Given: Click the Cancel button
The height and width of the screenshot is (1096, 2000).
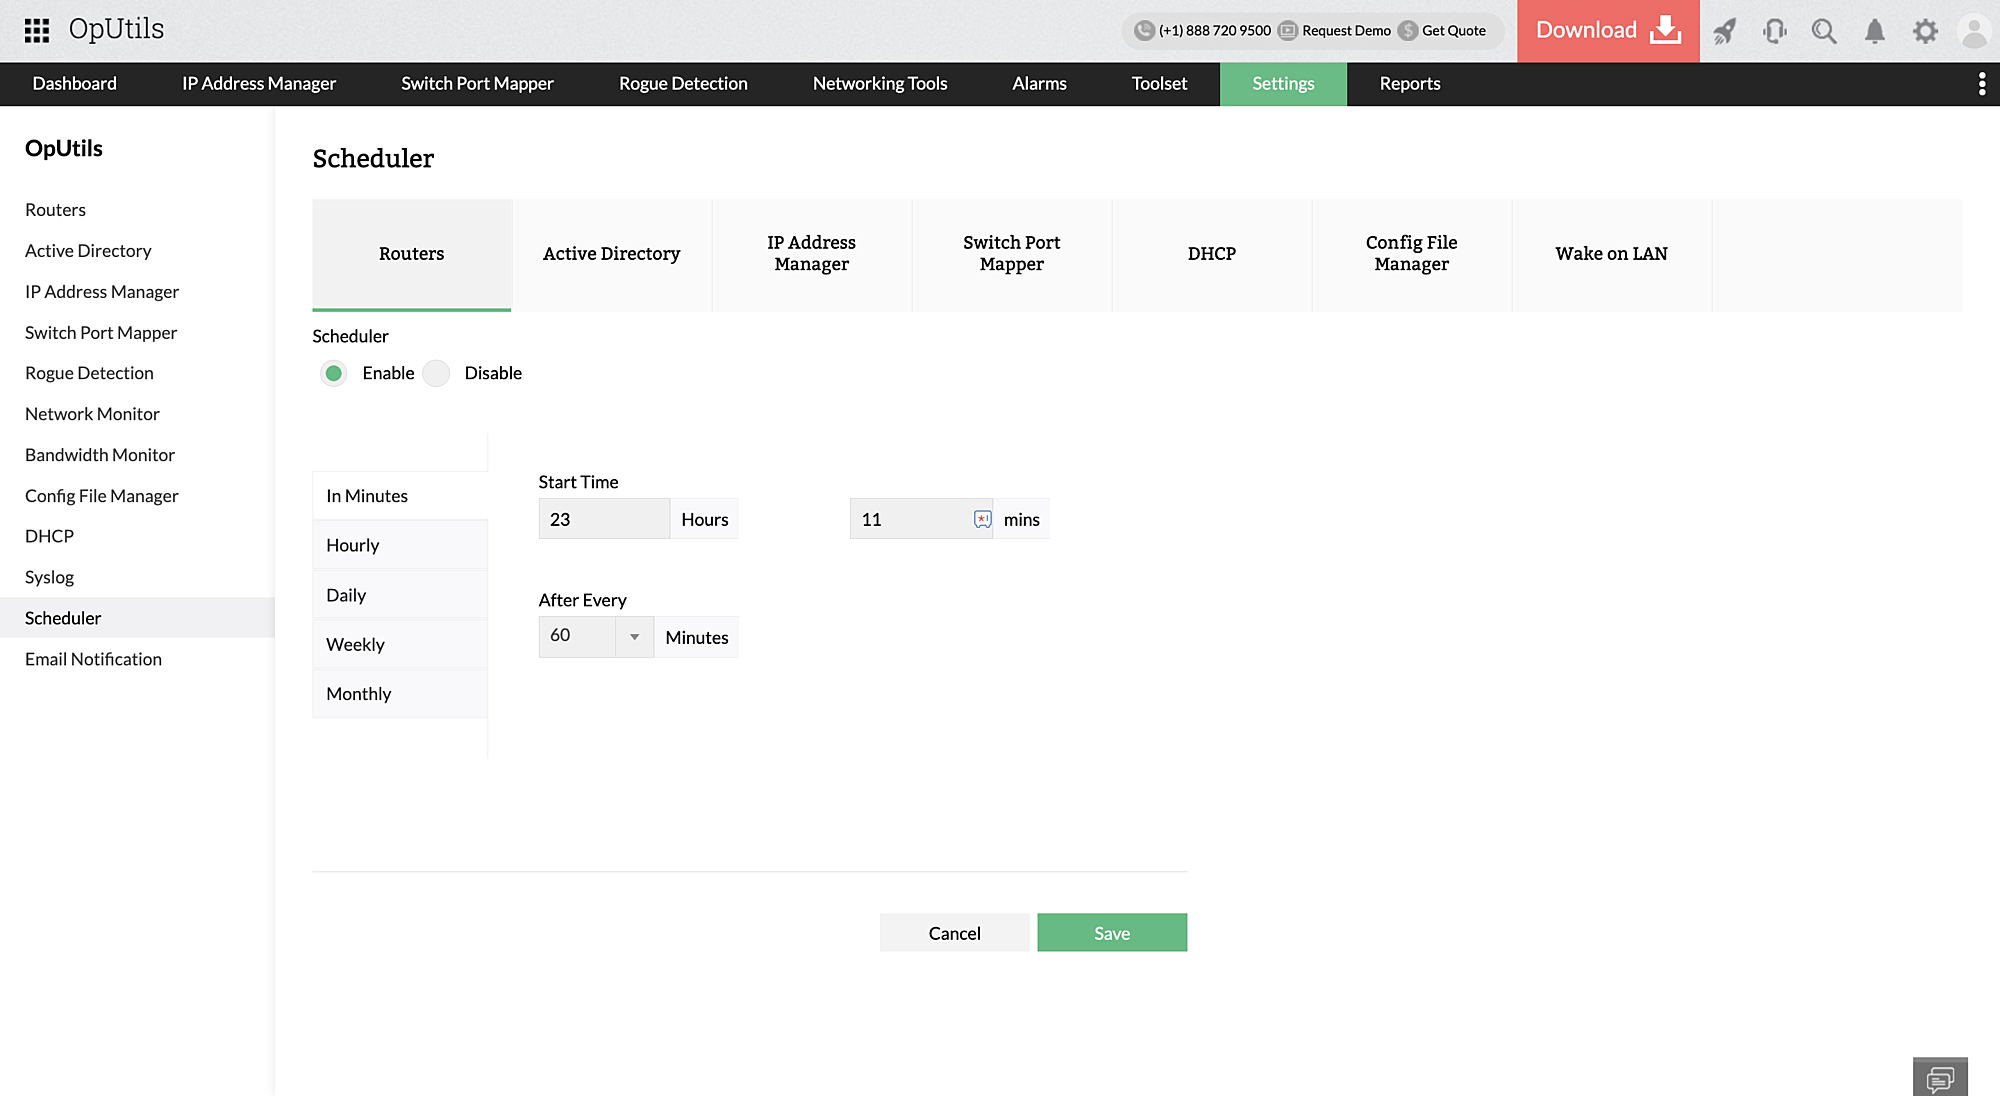Looking at the screenshot, I should [954, 932].
